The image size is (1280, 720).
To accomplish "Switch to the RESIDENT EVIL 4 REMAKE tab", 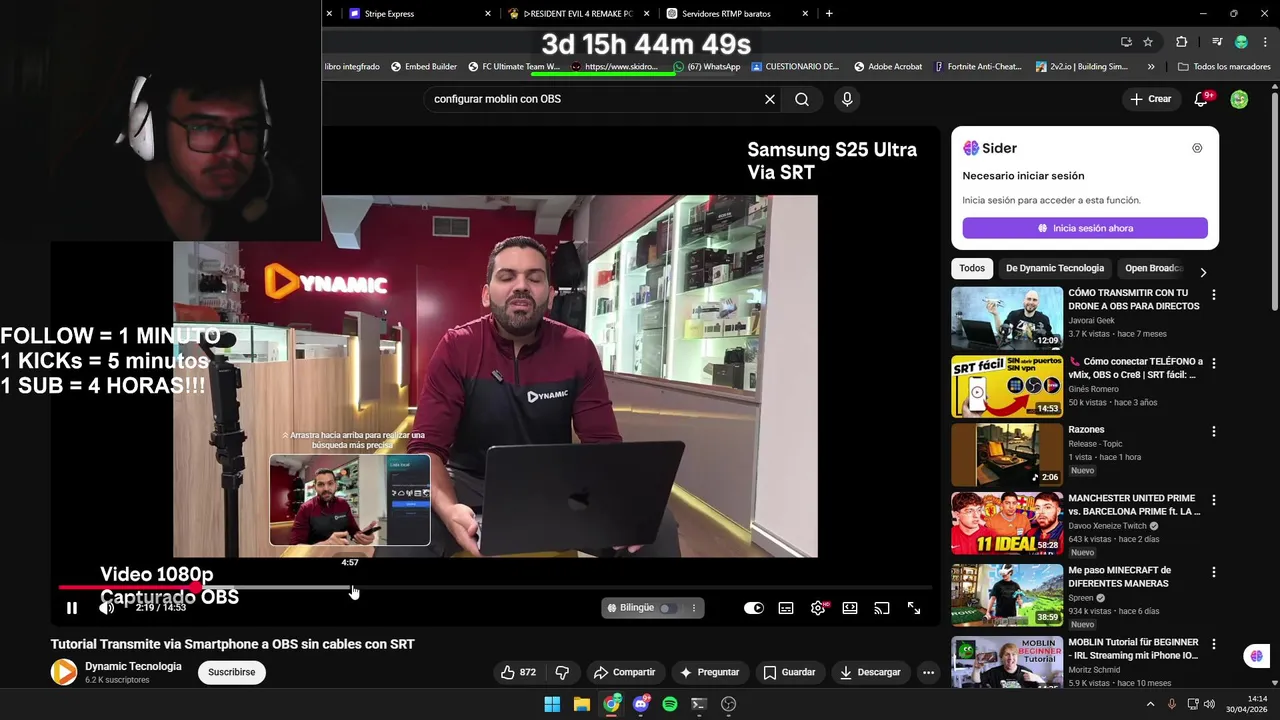I will (x=579, y=13).
